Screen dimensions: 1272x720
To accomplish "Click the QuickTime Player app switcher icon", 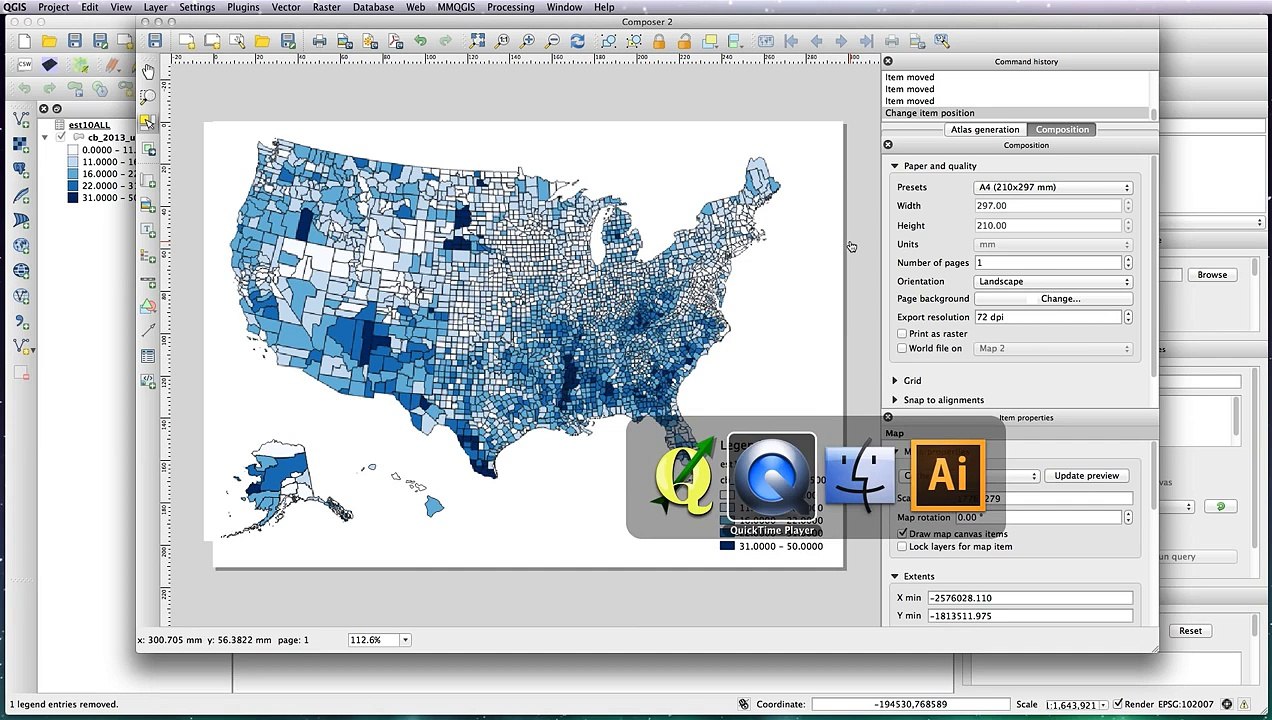I will 771,478.
